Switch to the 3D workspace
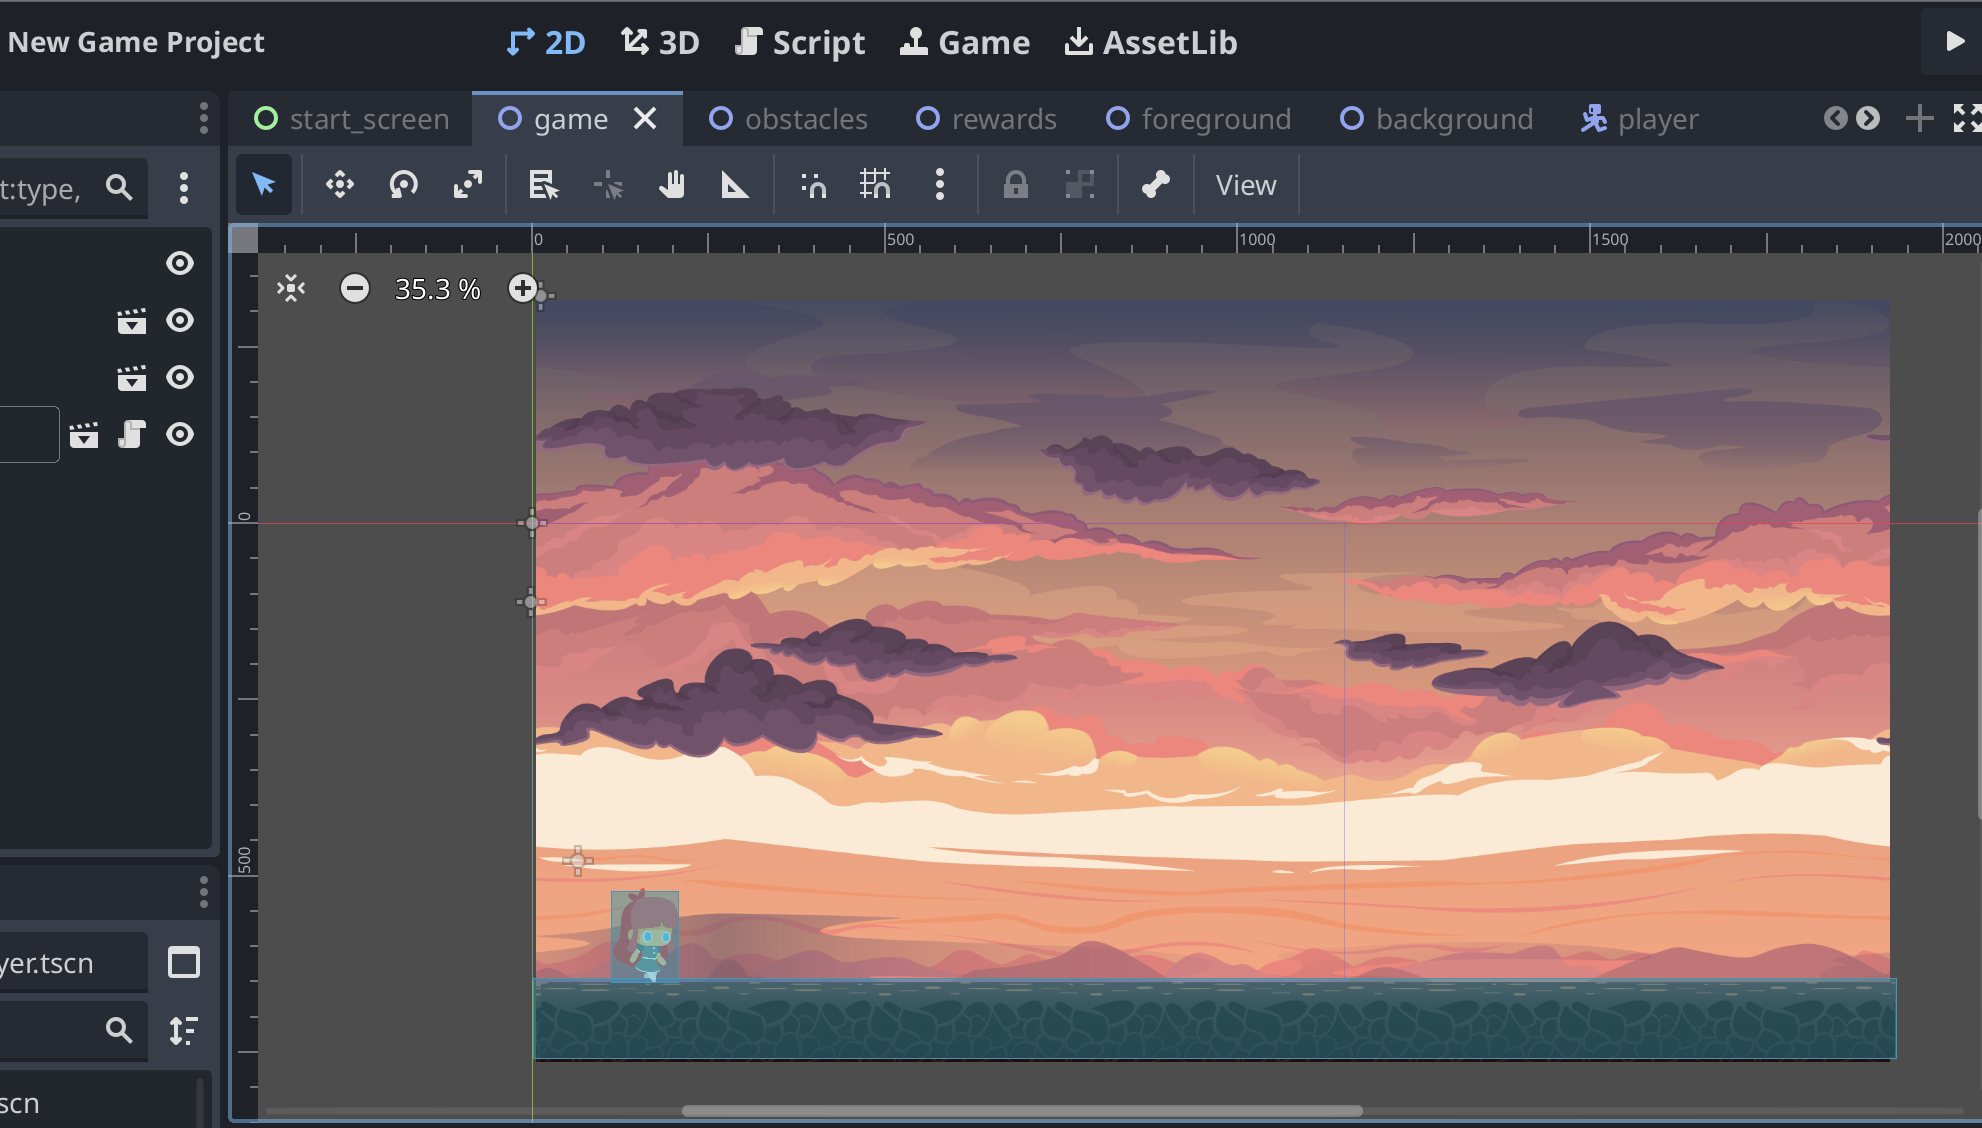 point(660,42)
